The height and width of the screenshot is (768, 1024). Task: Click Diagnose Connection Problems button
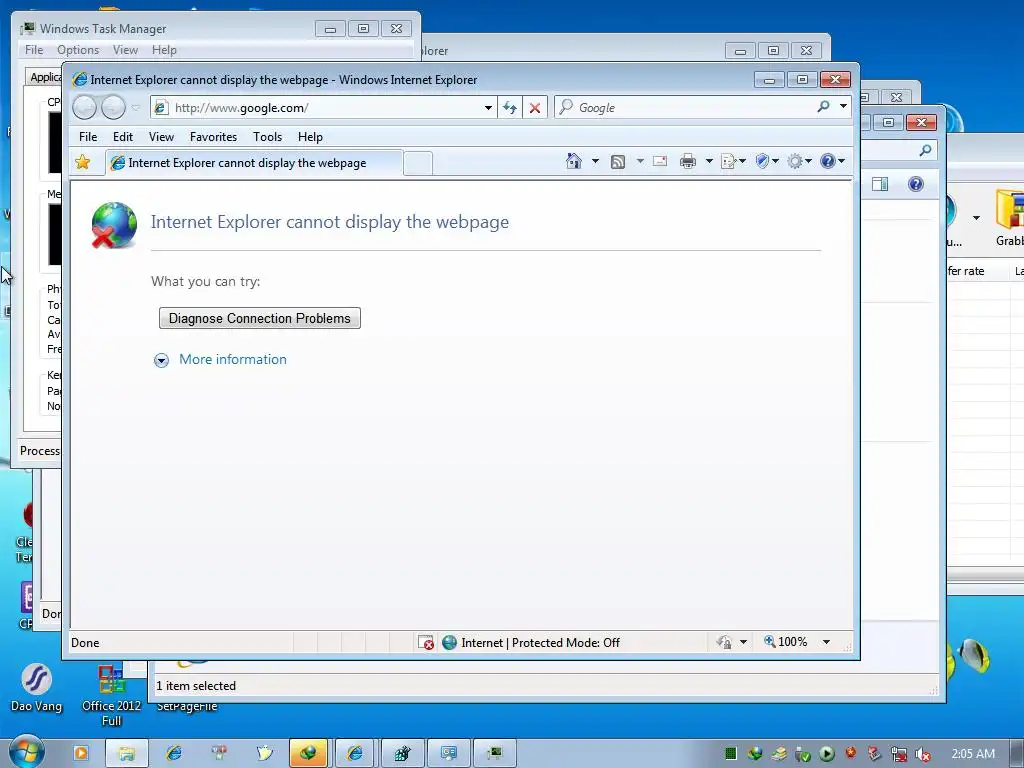coord(260,318)
